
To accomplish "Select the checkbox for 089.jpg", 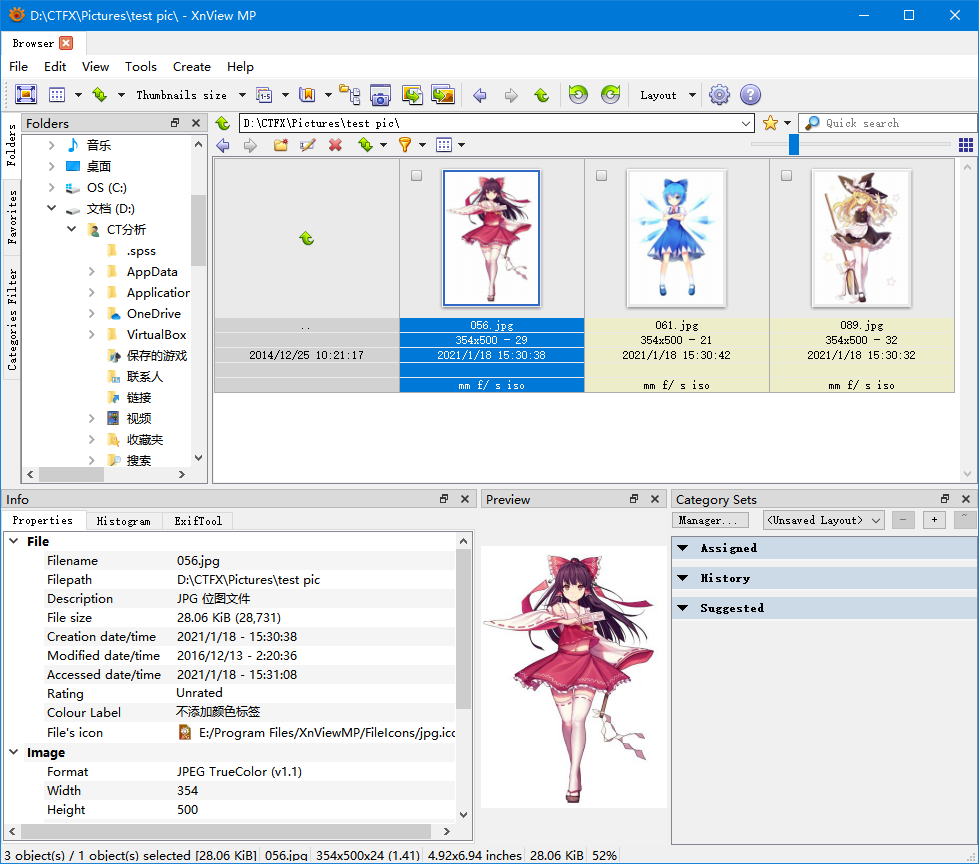I will click(x=786, y=176).
